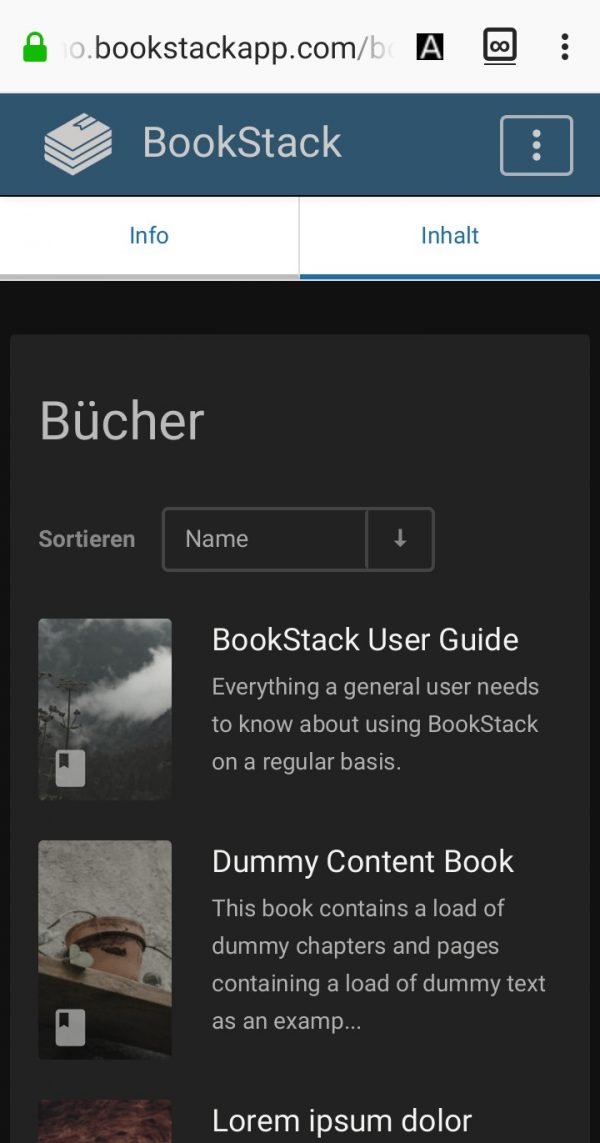Click the BookStack header title text
The image size is (600, 1143).
coord(242,143)
